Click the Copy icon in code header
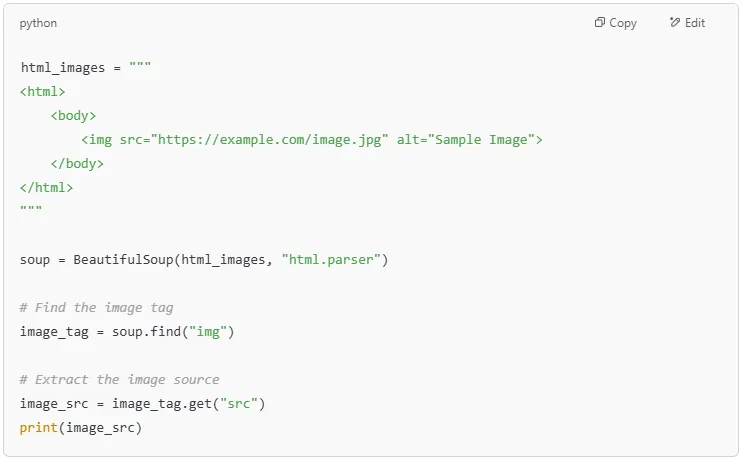 click(600, 23)
